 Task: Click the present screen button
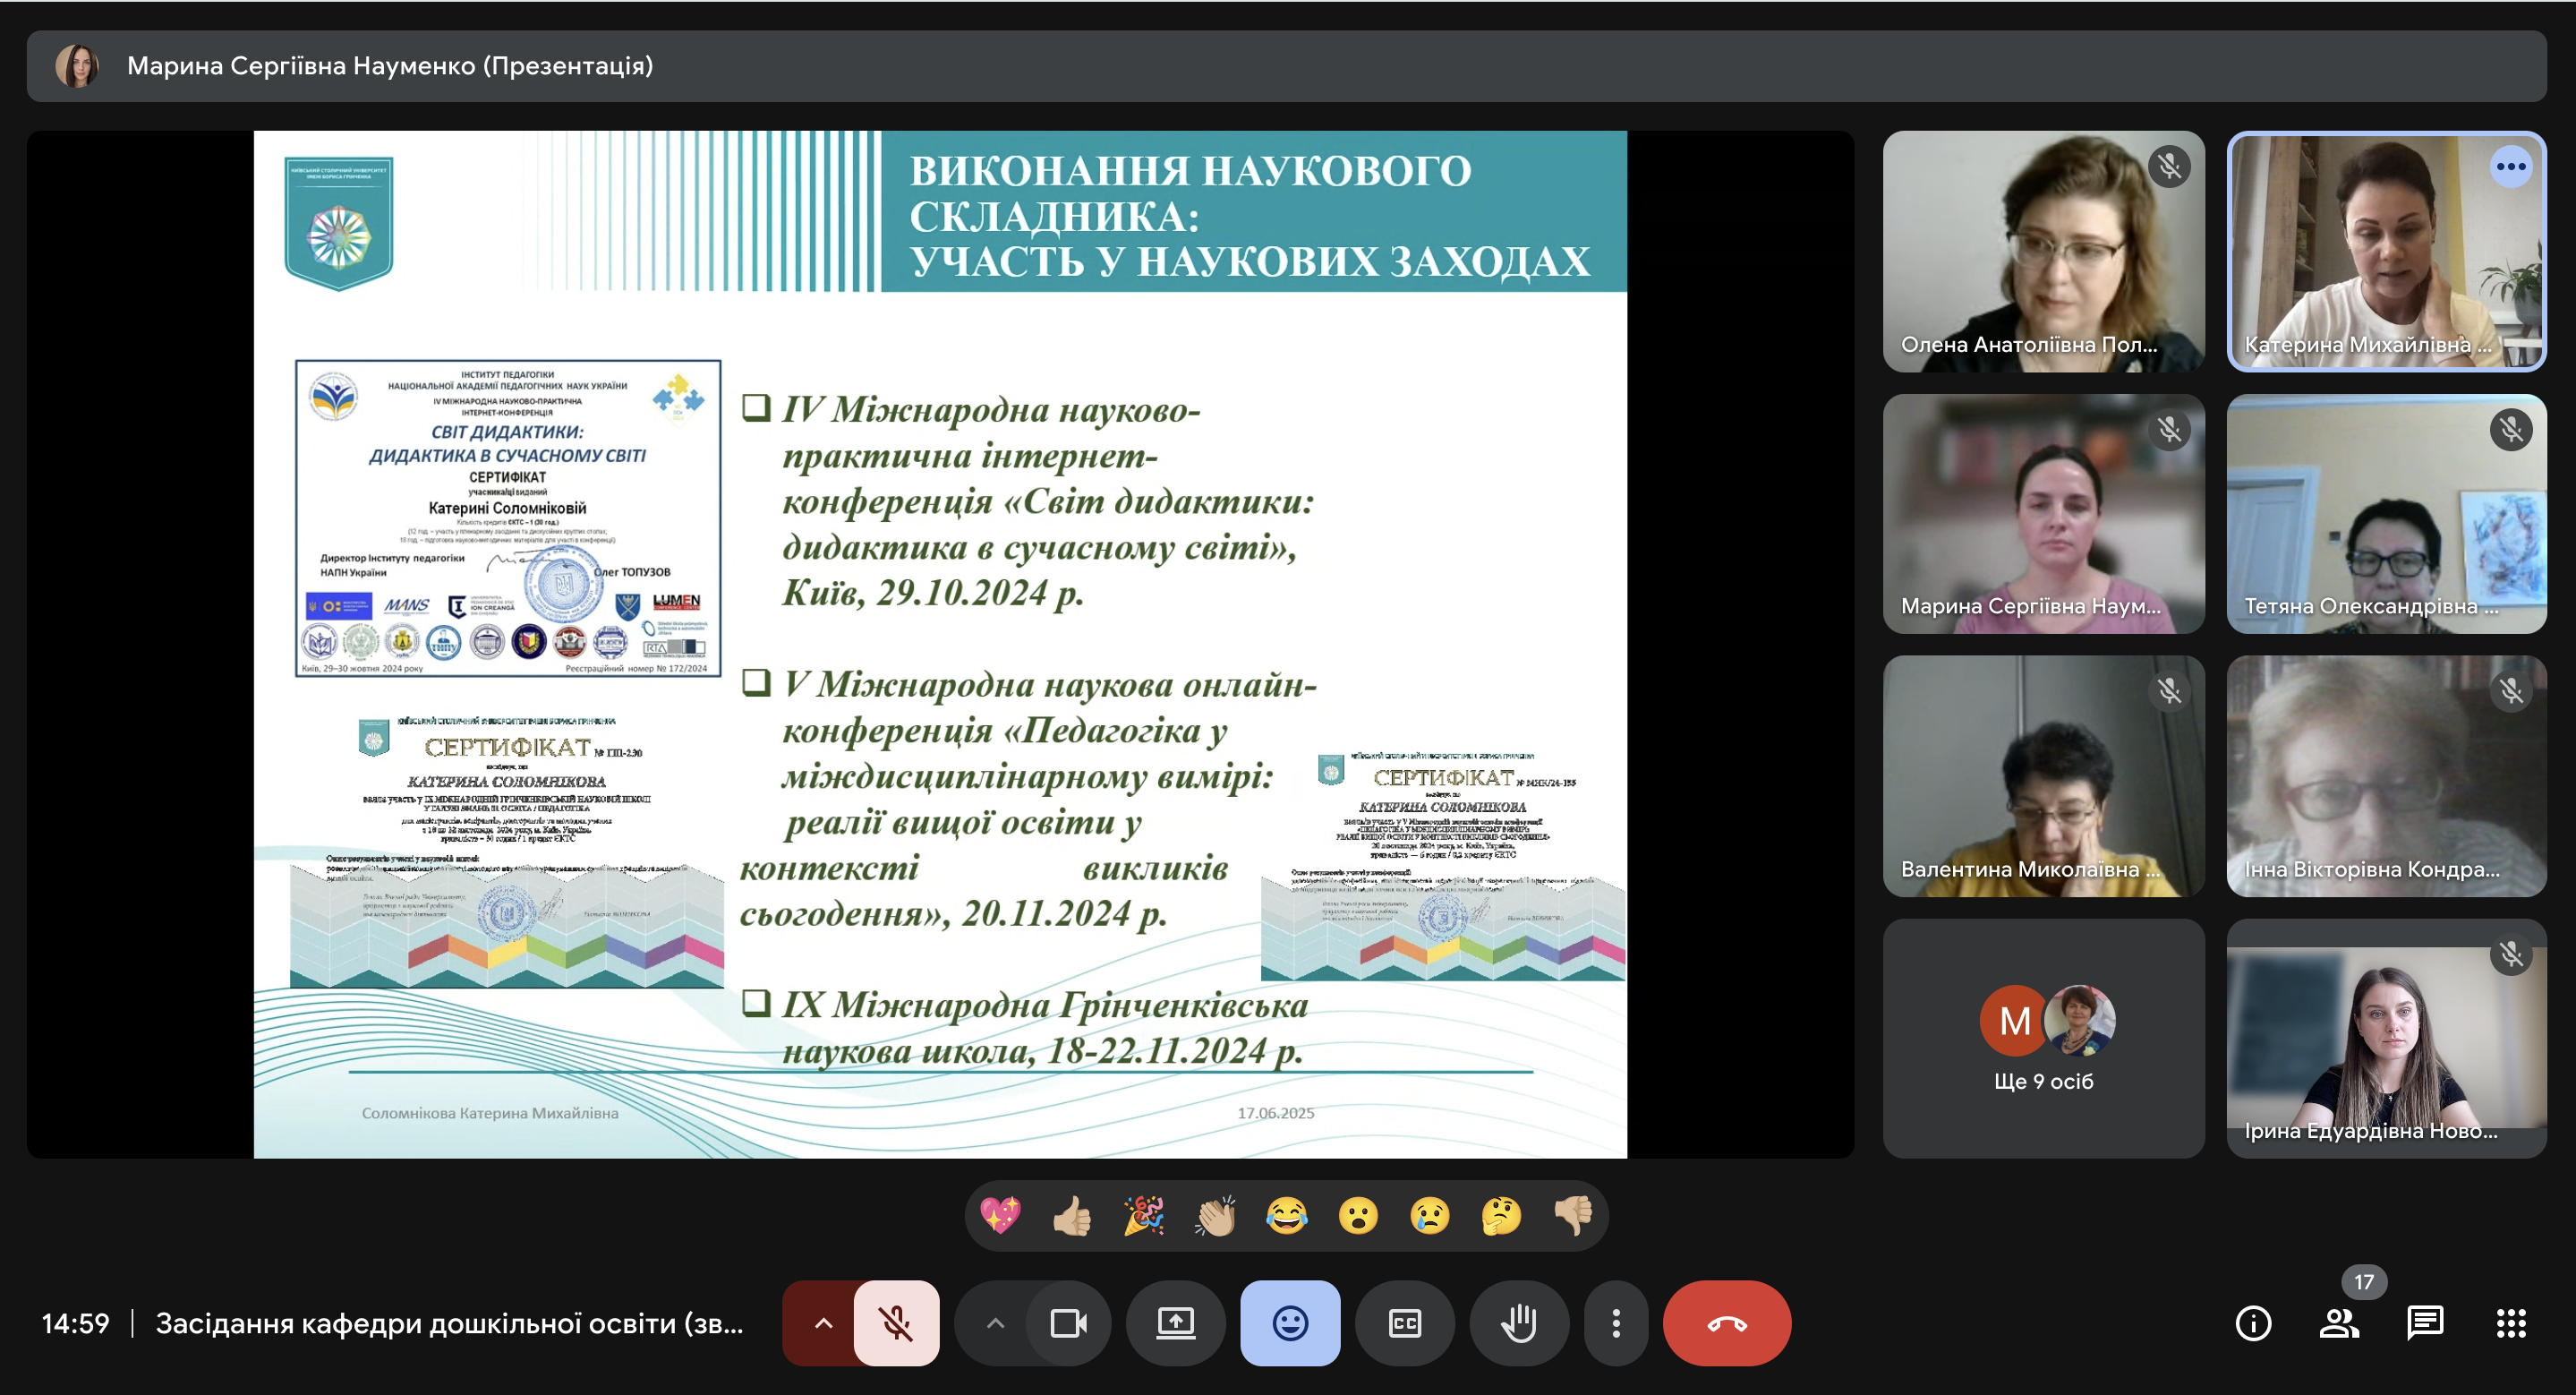(x=1175, y=1323)
